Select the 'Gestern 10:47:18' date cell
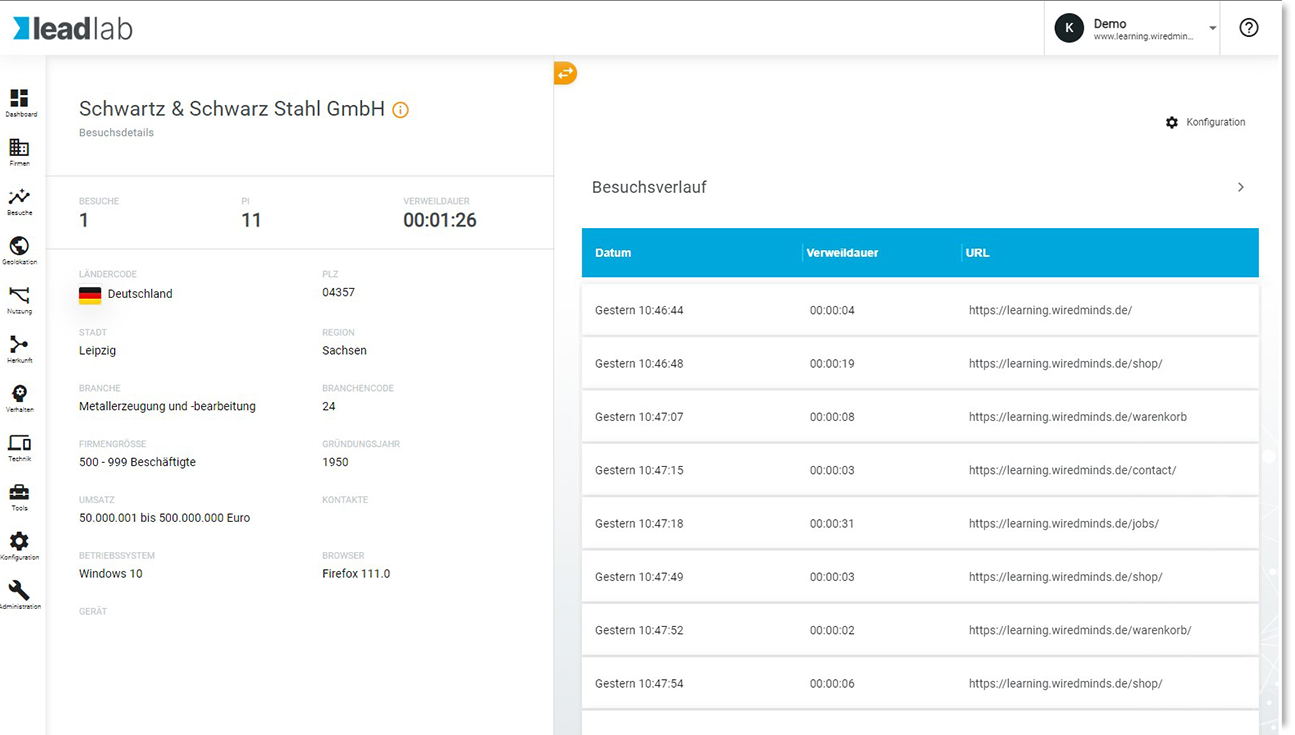 point(639,524)
